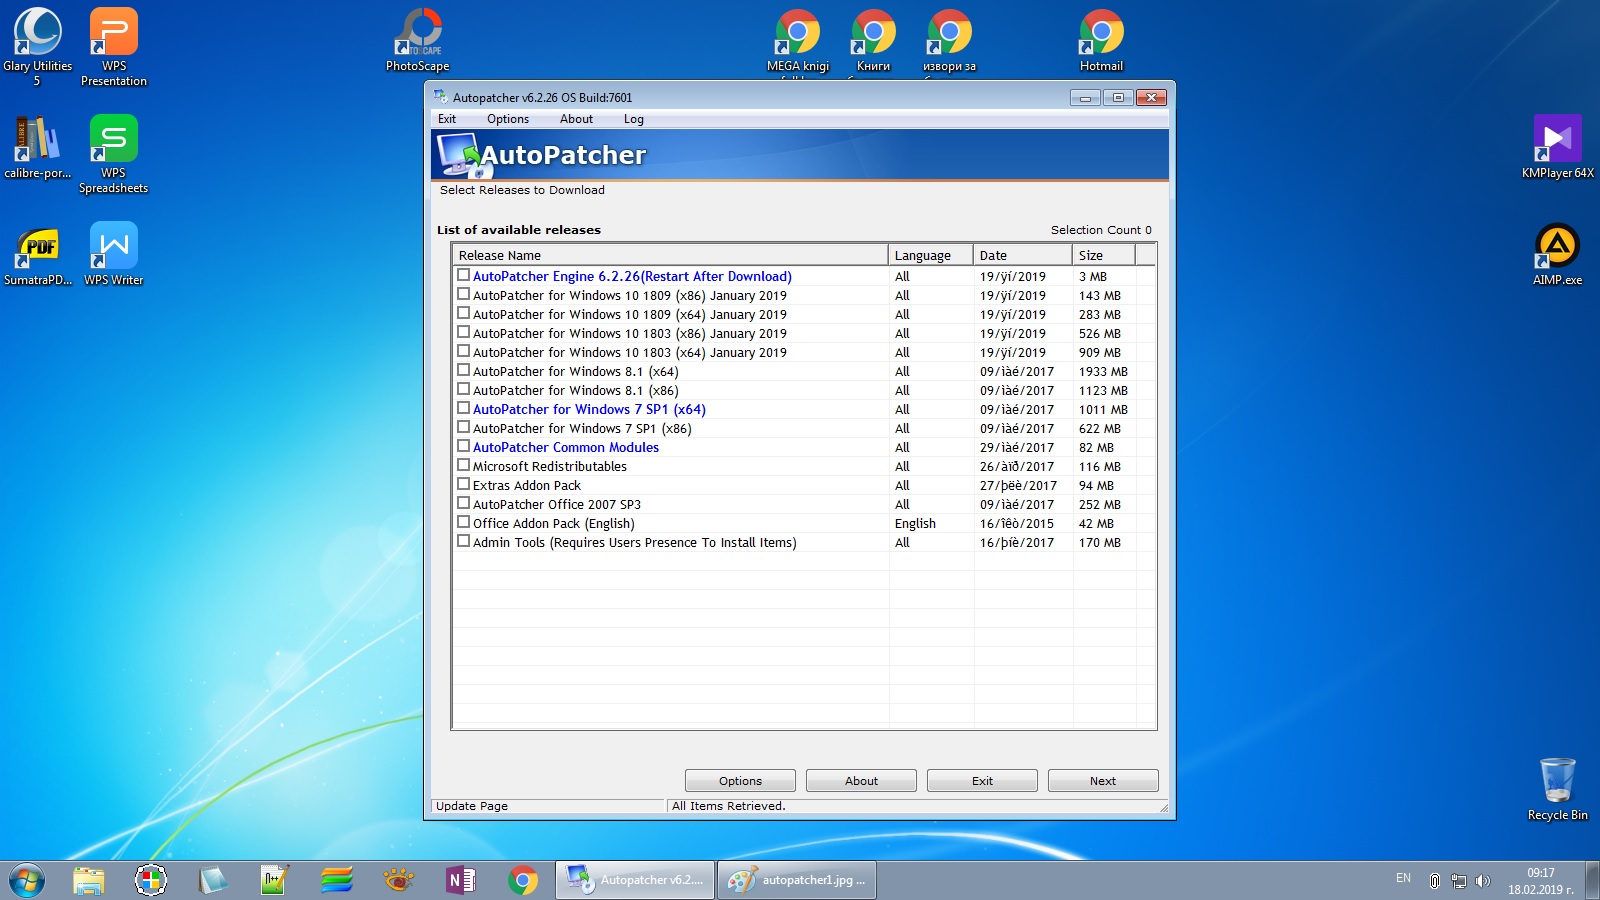This screenshot has height=900, width=1600.
Task: Check AutoPatcher Common Modules
Action: [x=463, y=446]
